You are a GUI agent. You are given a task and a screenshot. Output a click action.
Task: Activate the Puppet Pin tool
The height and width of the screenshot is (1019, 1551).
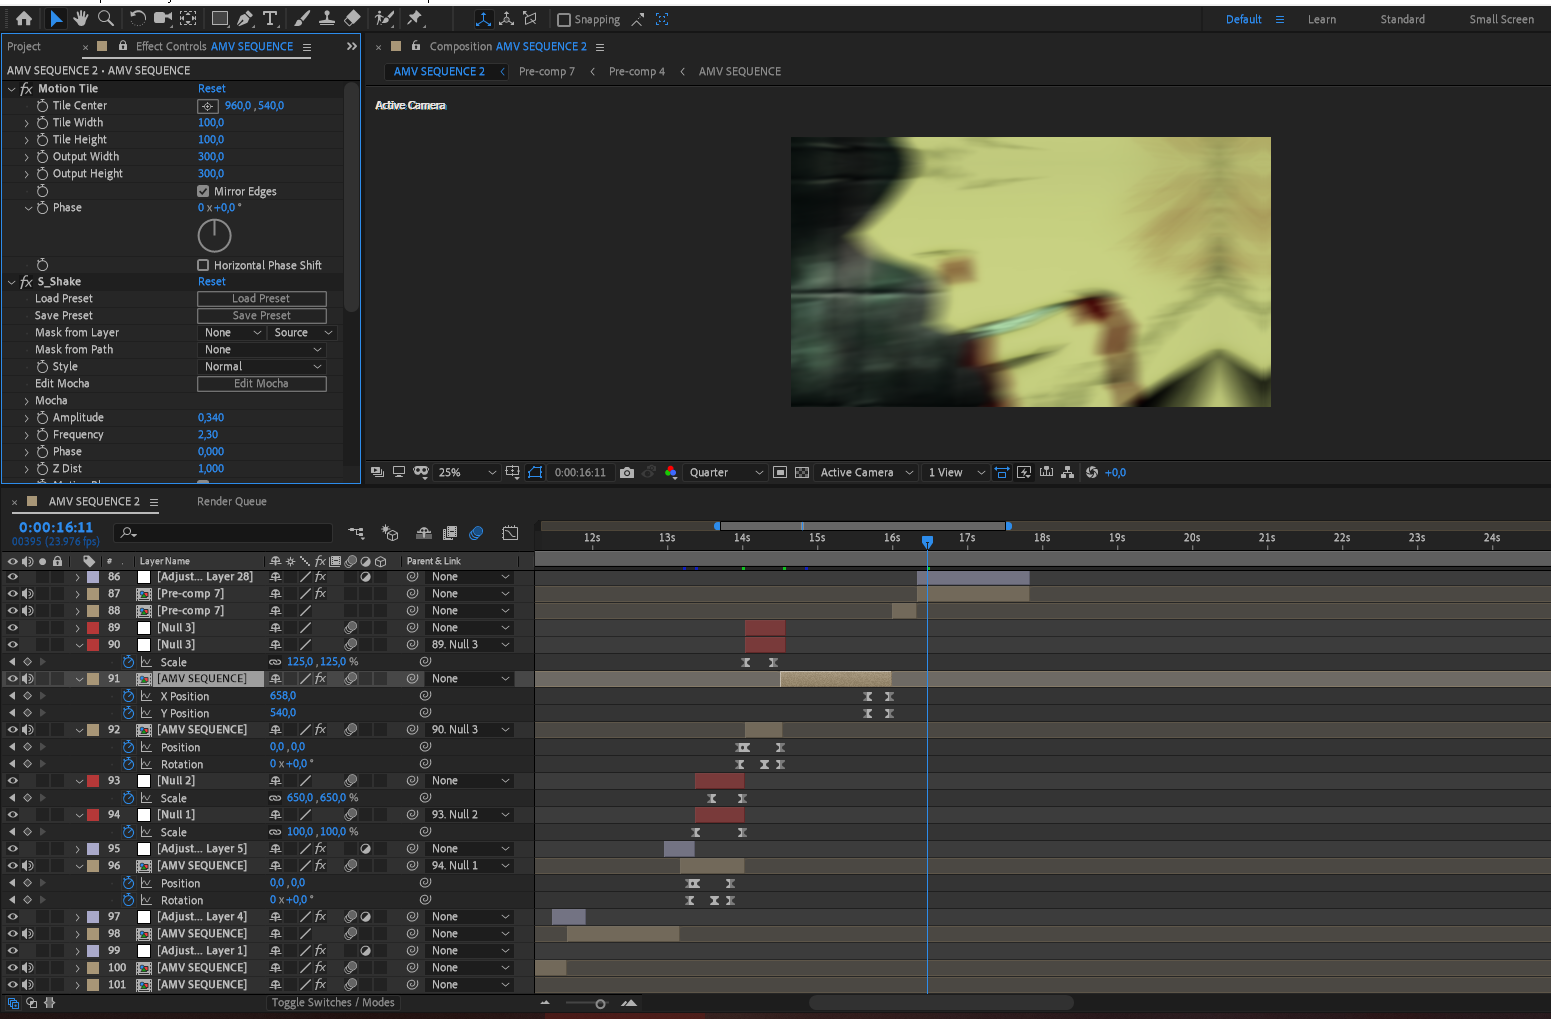tap(415, 19)
